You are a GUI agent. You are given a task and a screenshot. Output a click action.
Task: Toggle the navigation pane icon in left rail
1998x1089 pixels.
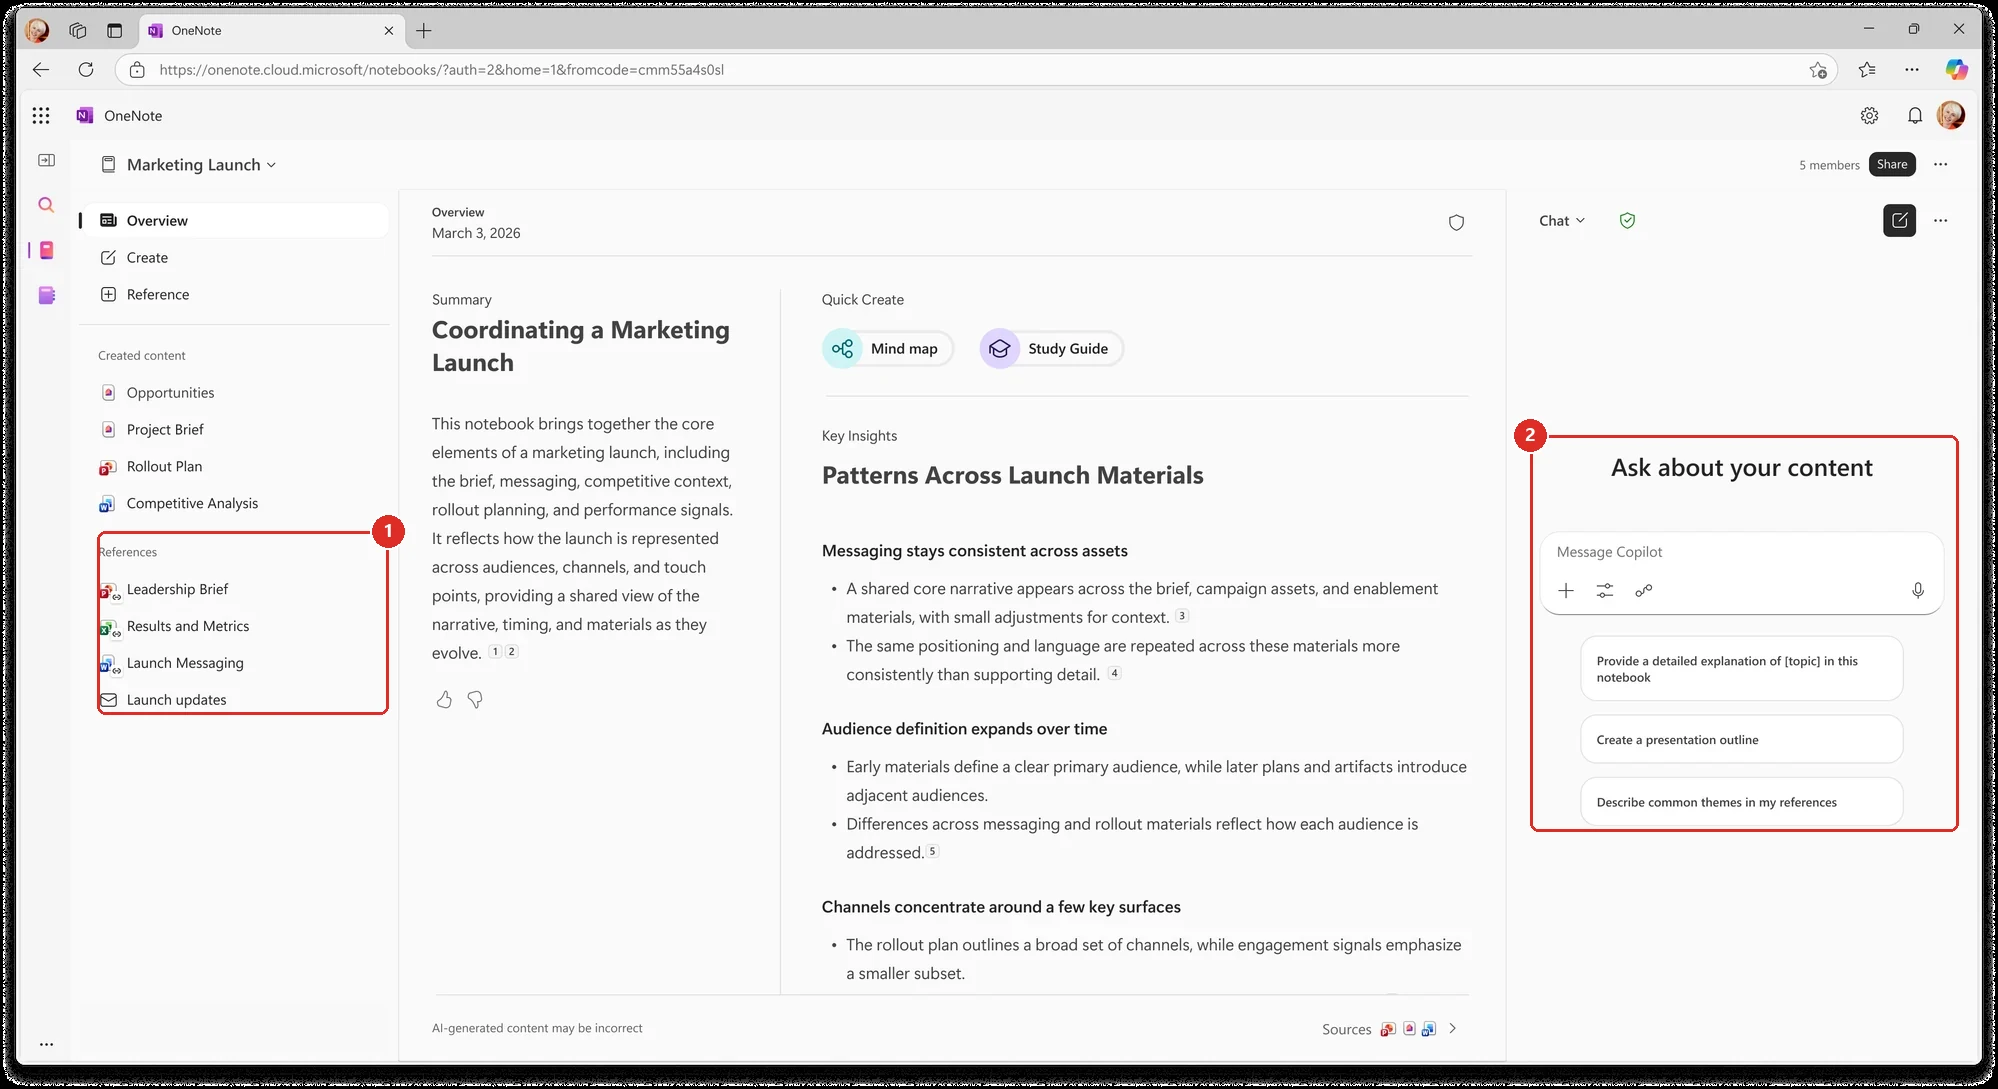[x=46, y=160]
